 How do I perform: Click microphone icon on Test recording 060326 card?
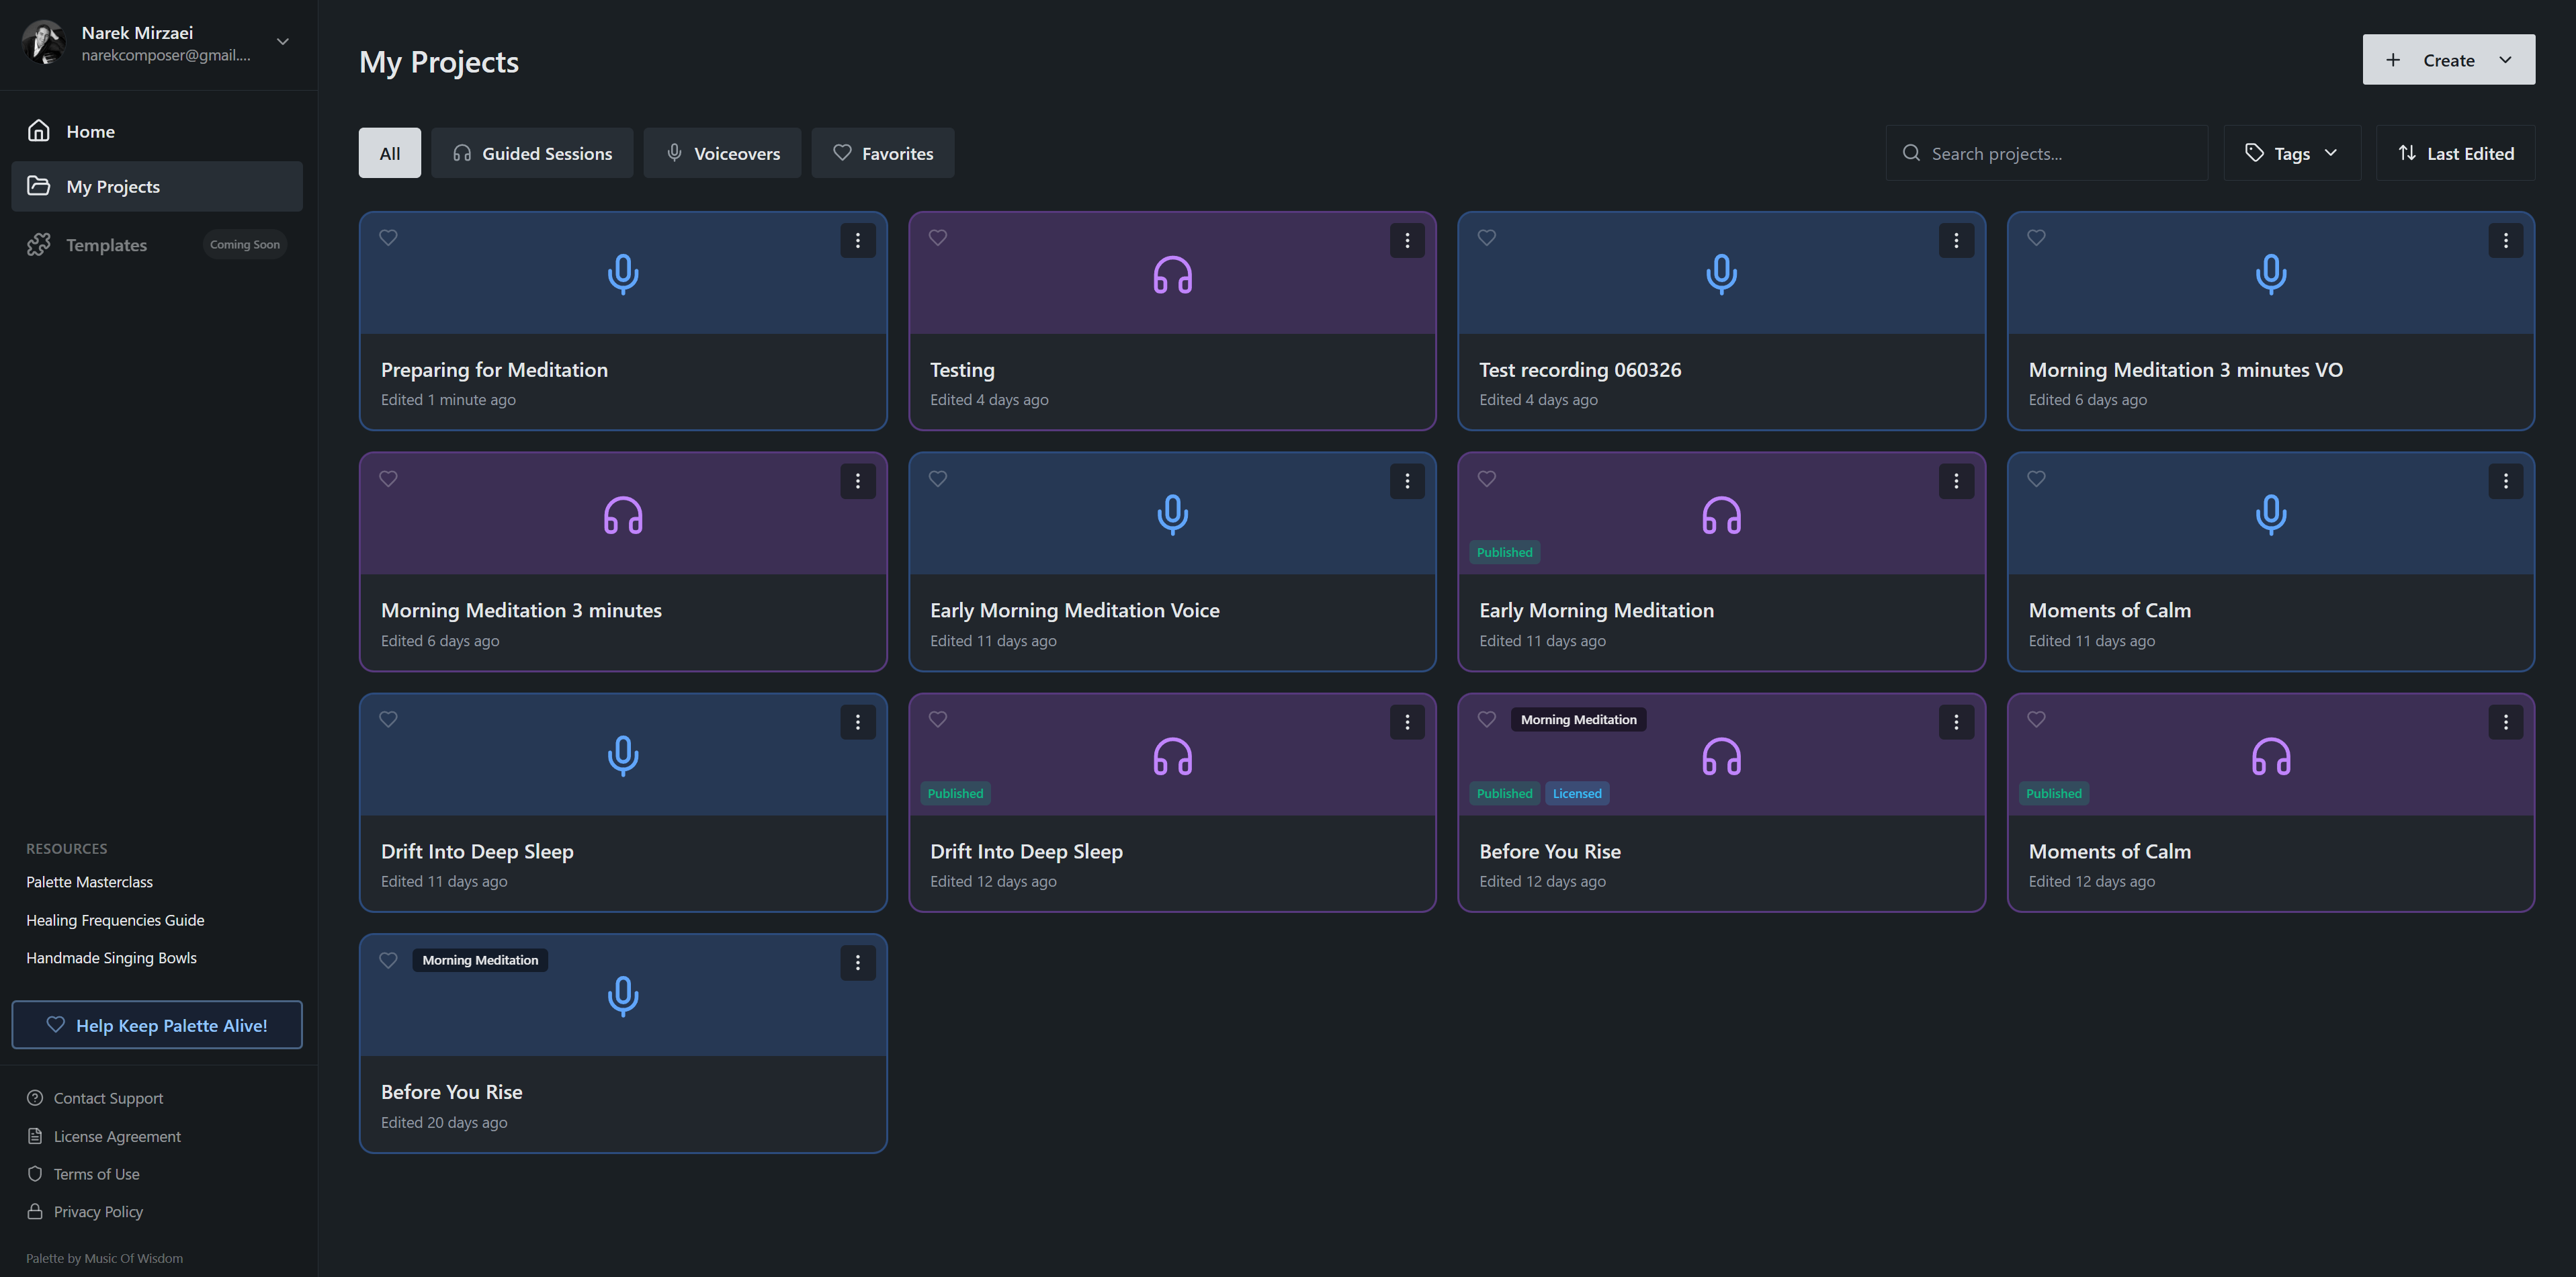pos(1721,274)
